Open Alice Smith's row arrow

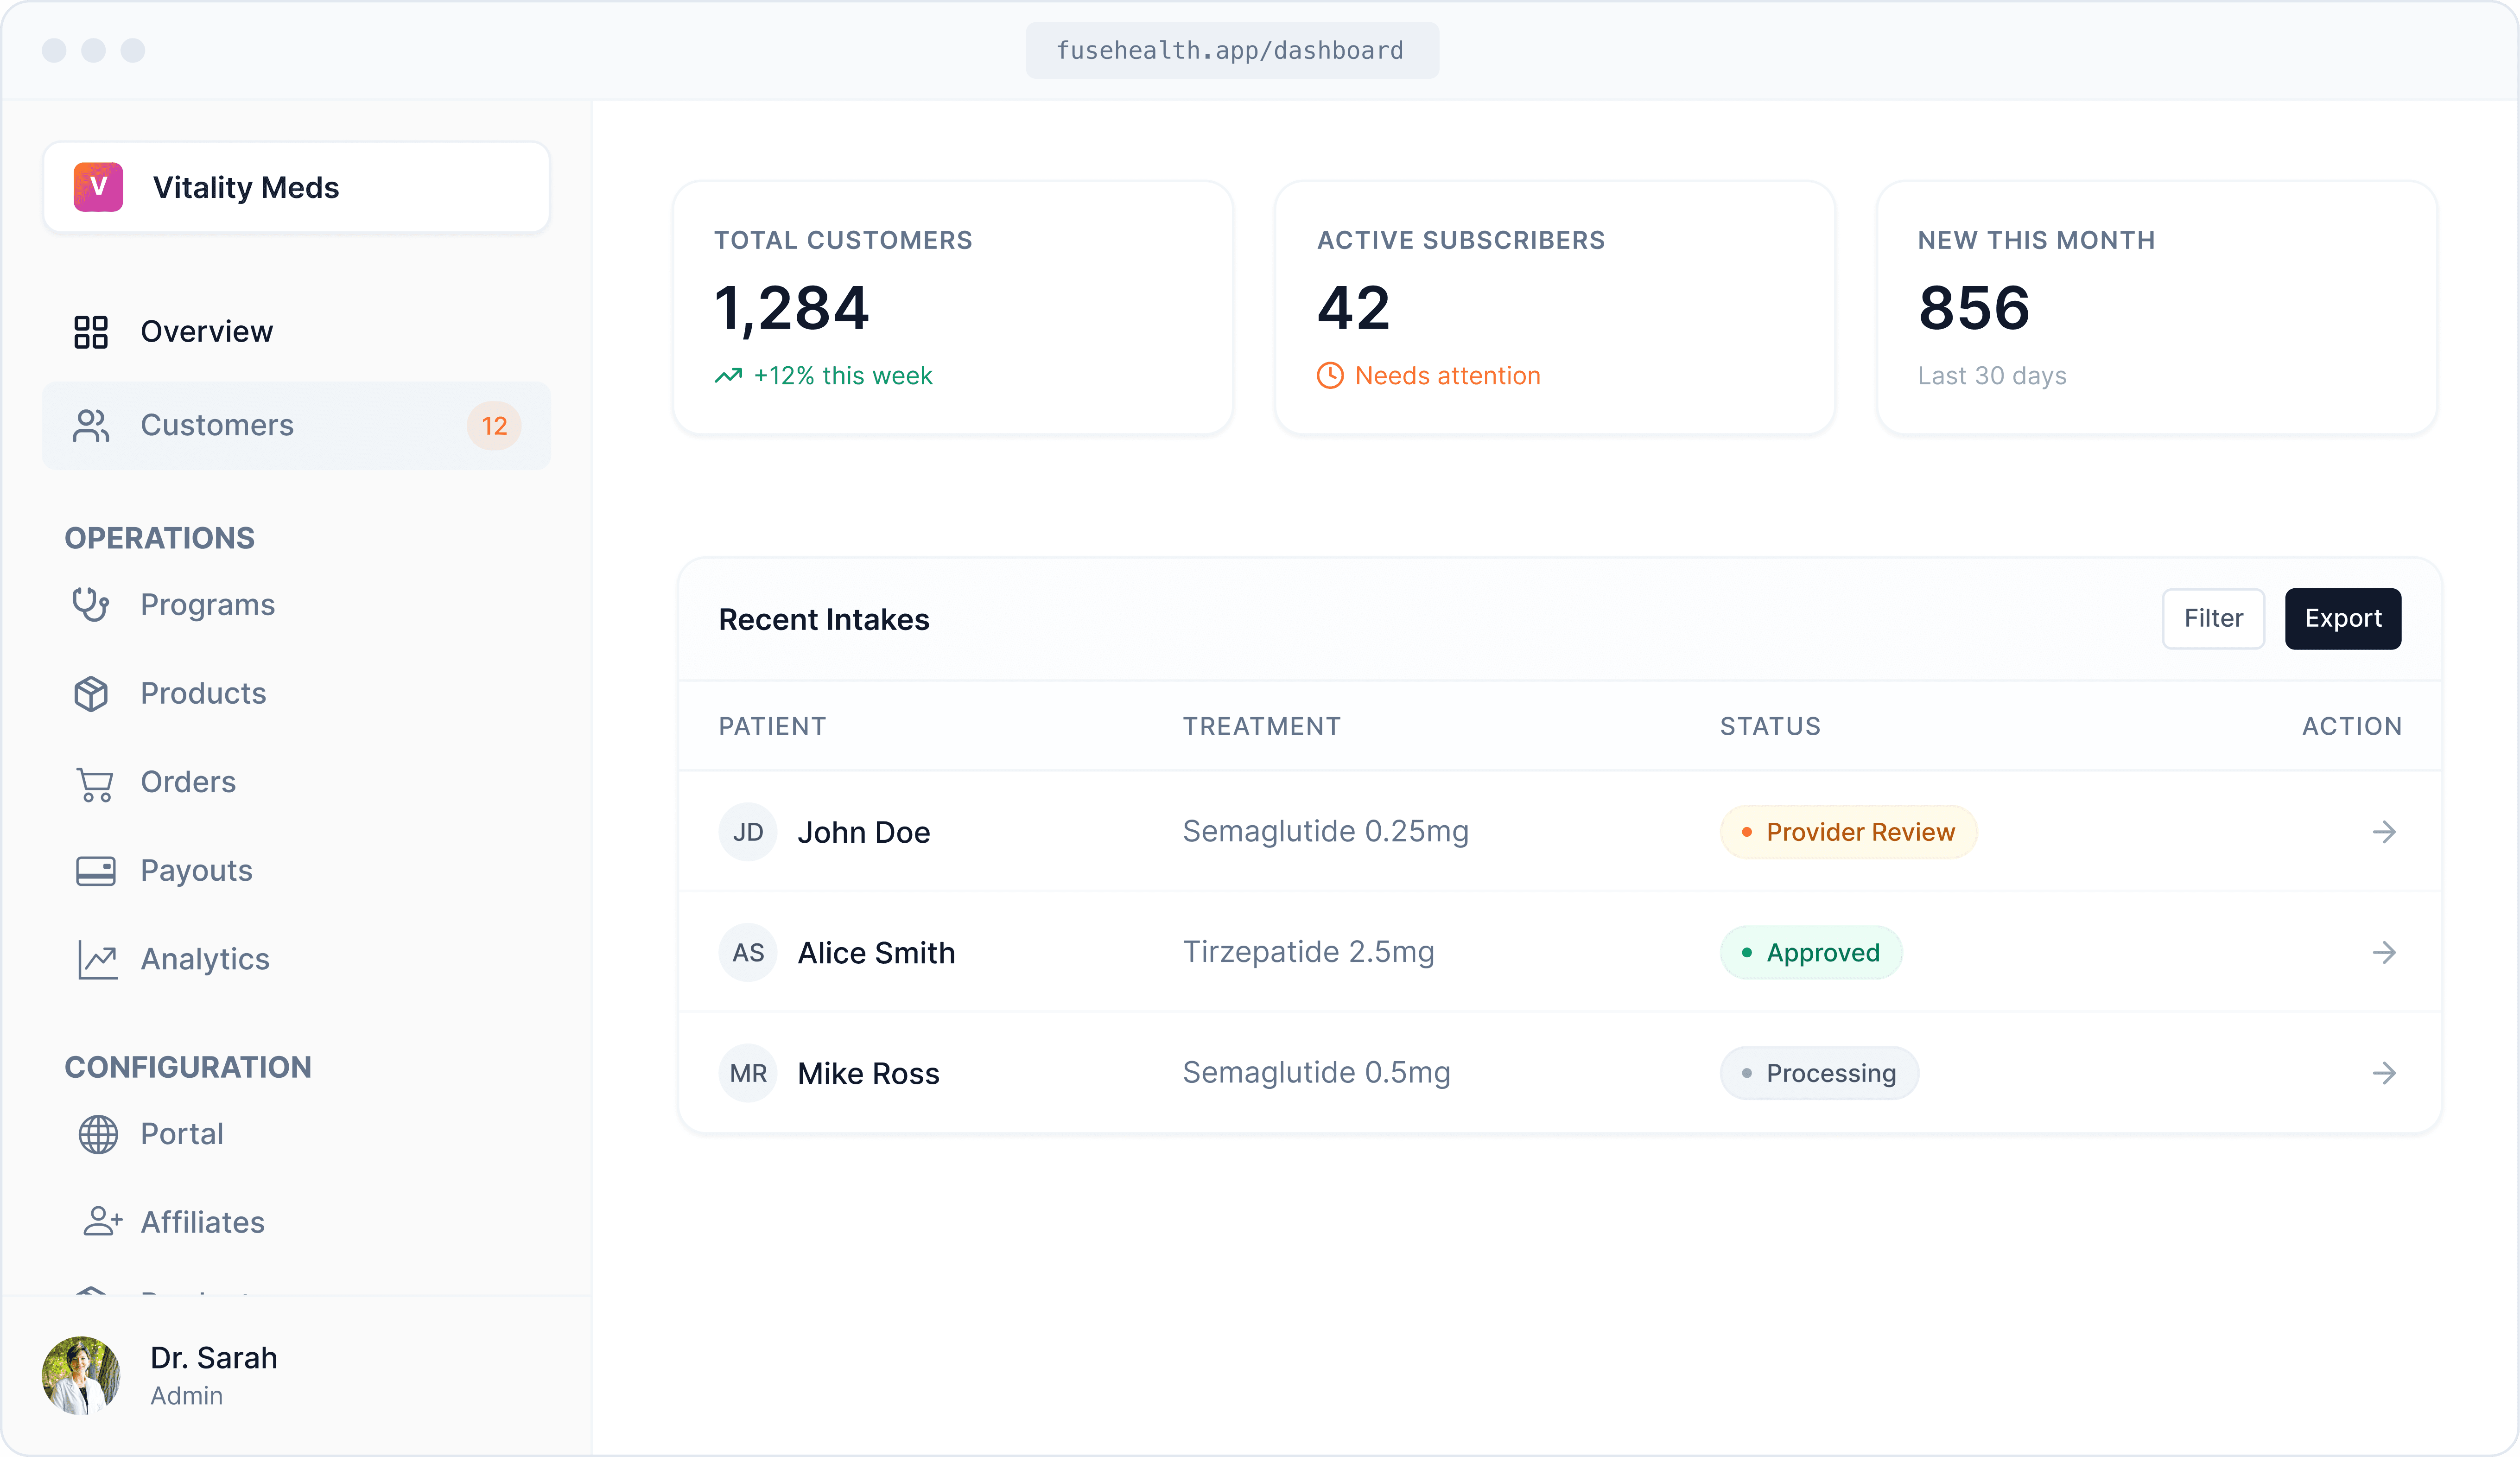tap(2384, 952)
